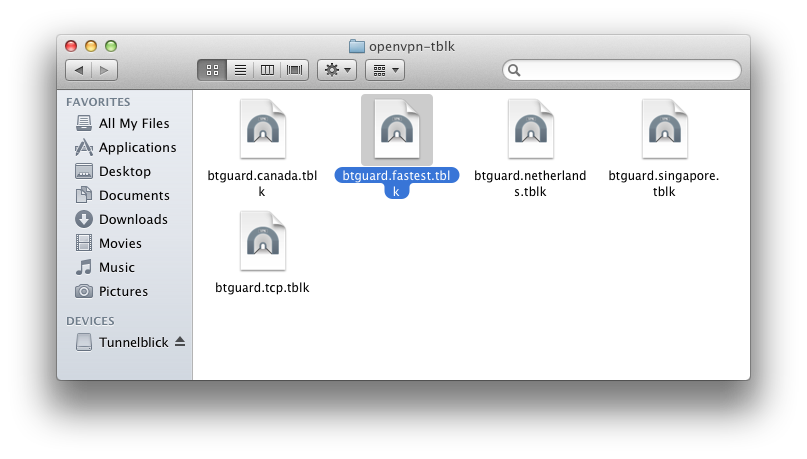Viewport: 807px width, 459px height.
Task: Select the btguard.singapore.tblk file icon
Action: tap(664, 129)
